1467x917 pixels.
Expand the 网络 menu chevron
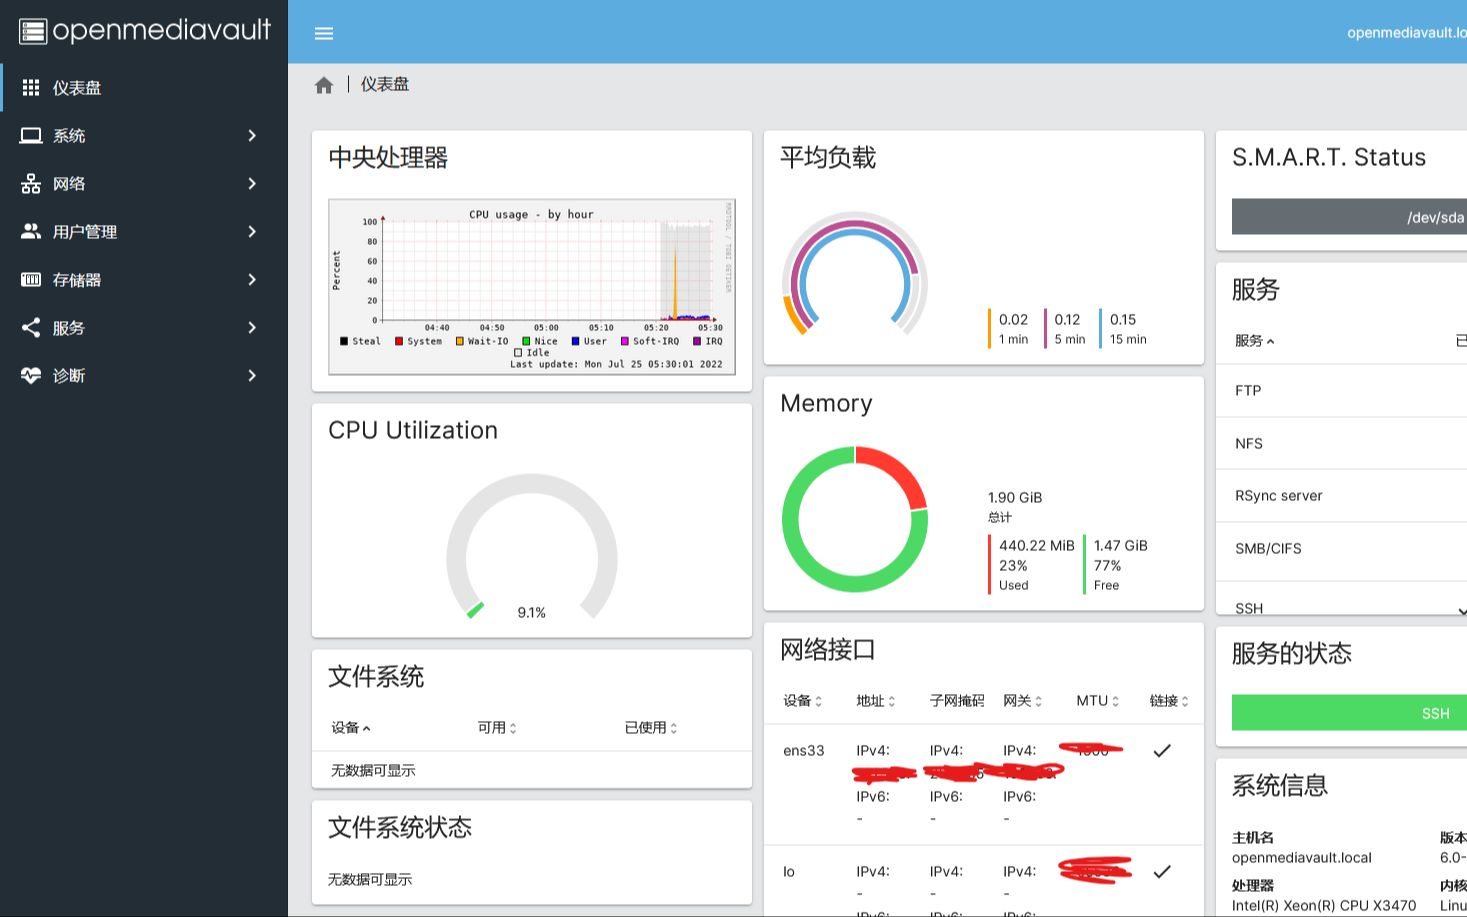click(x=252, y=183)
